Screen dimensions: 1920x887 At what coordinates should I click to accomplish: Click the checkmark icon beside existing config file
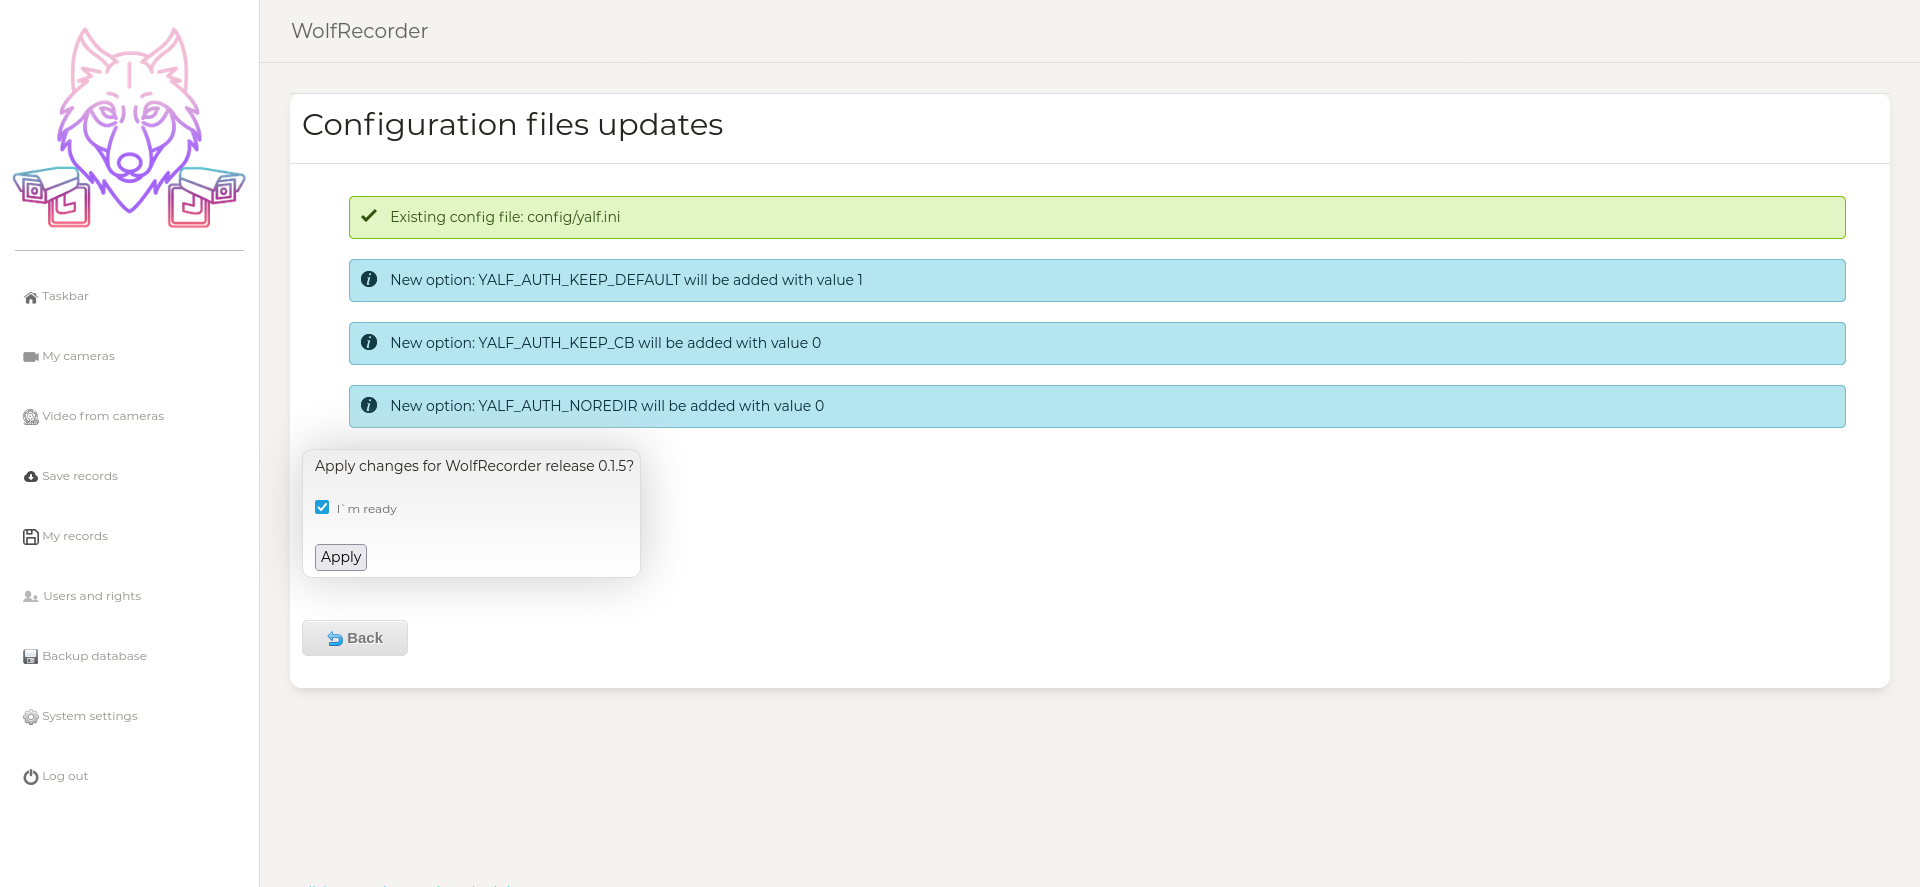[x=369, y=216]
